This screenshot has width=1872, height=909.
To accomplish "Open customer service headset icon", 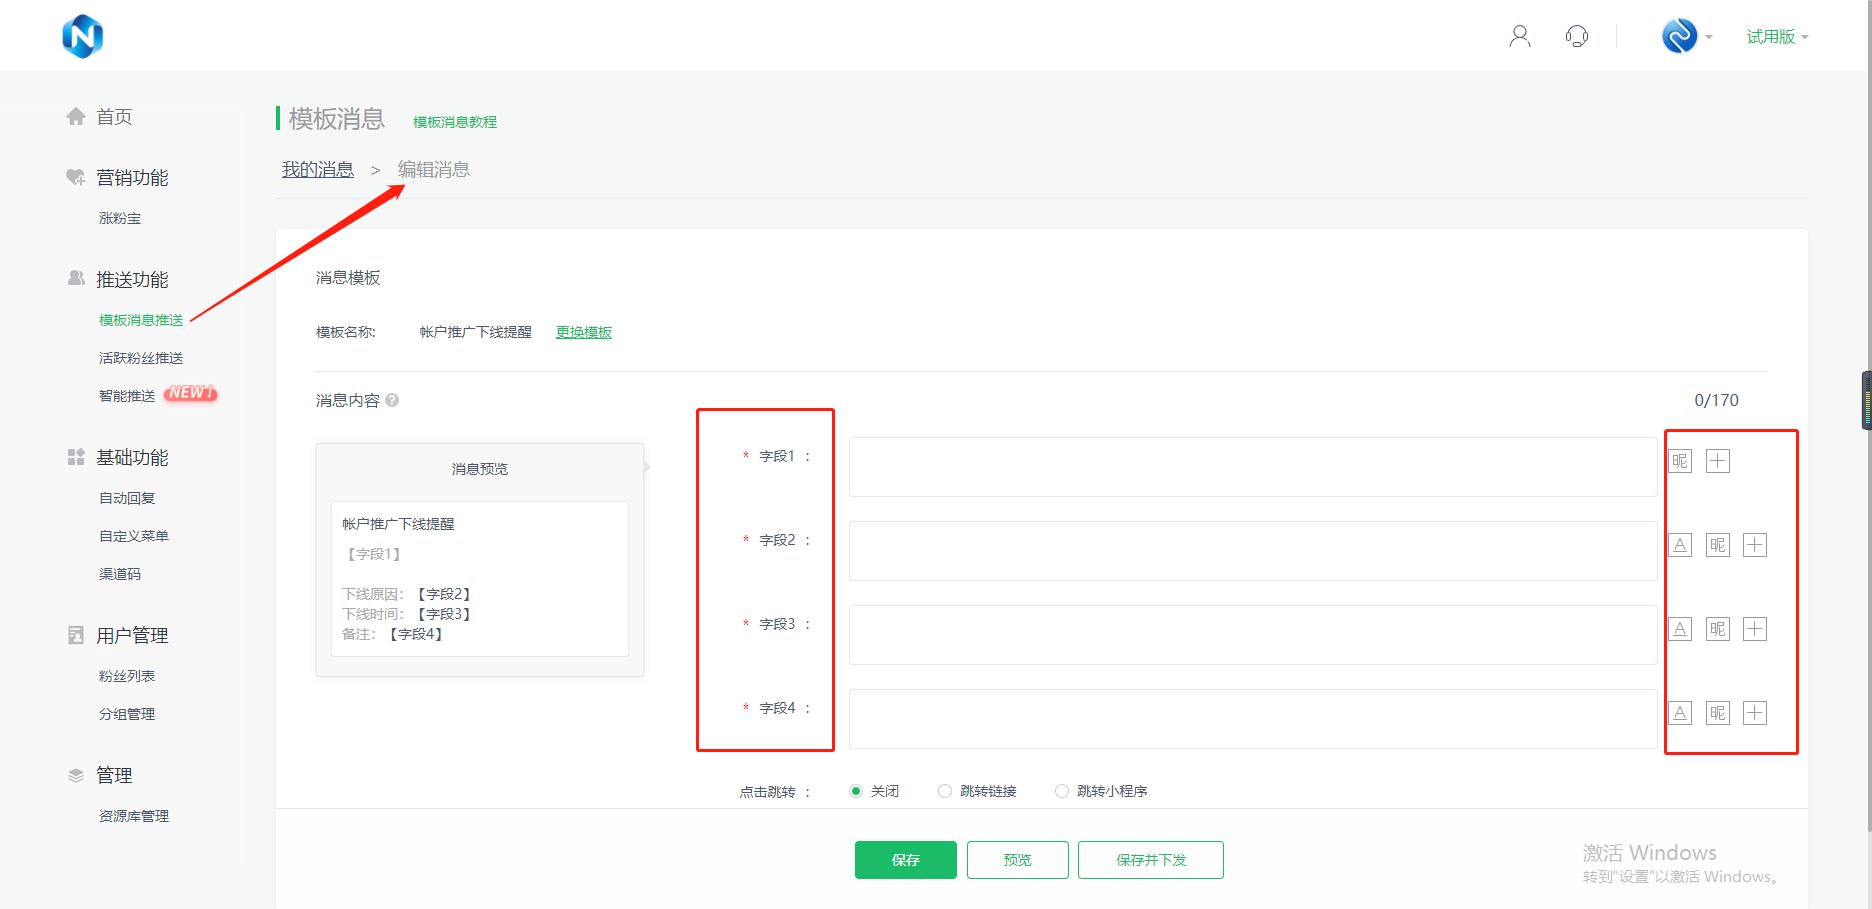I will coord(1576,37).
